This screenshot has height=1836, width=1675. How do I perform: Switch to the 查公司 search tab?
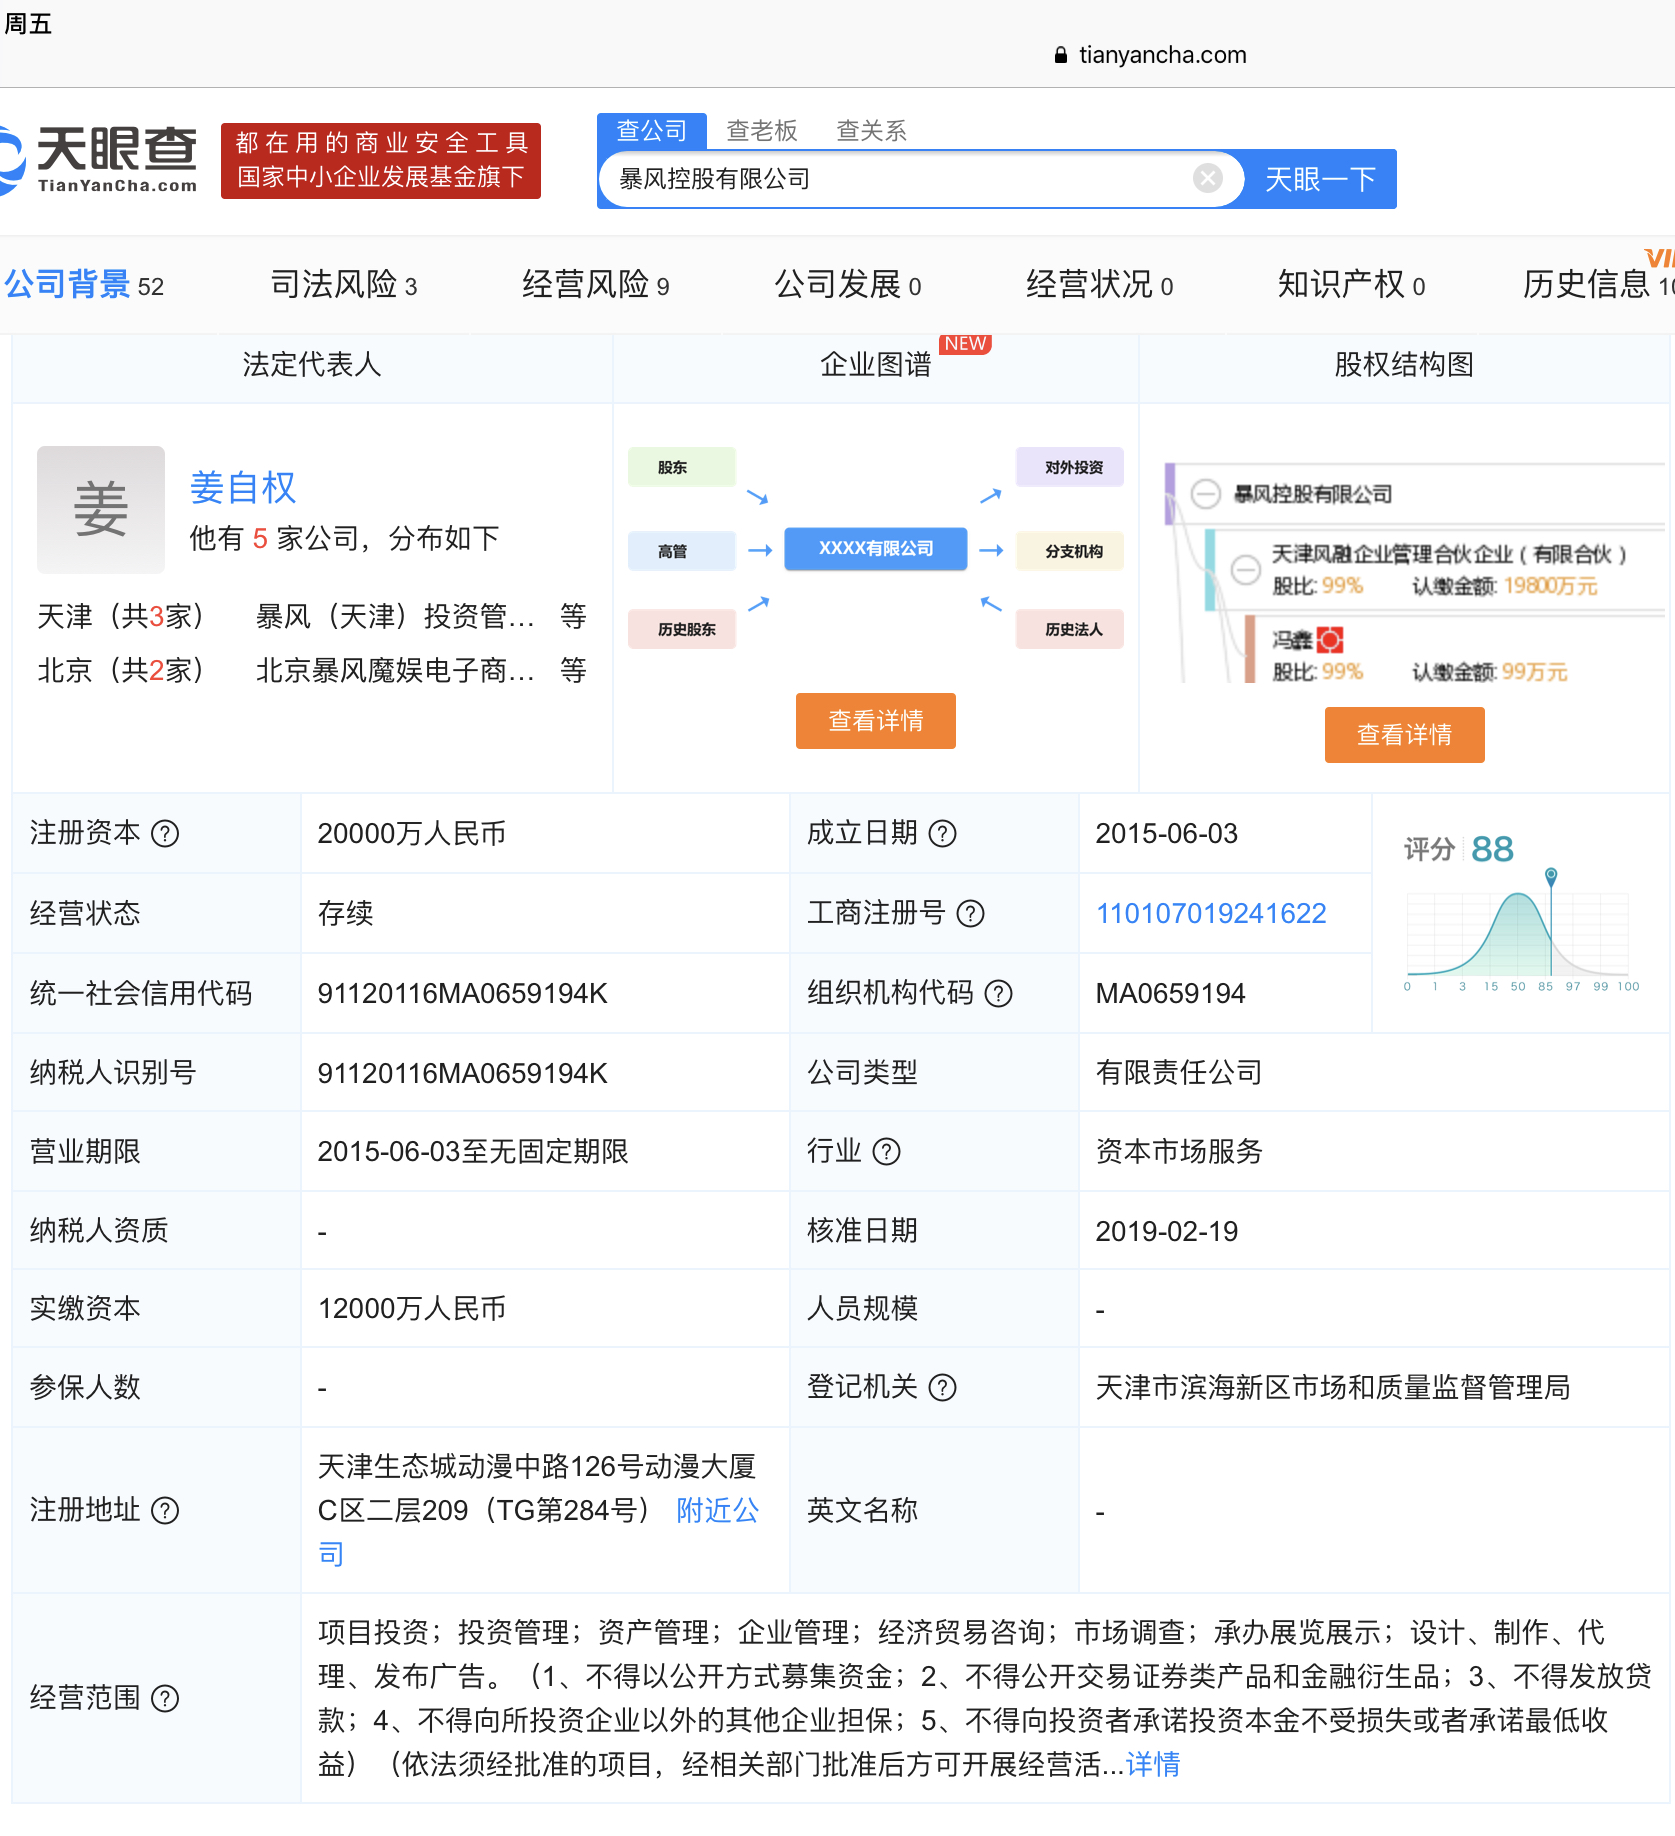(652, 131)
